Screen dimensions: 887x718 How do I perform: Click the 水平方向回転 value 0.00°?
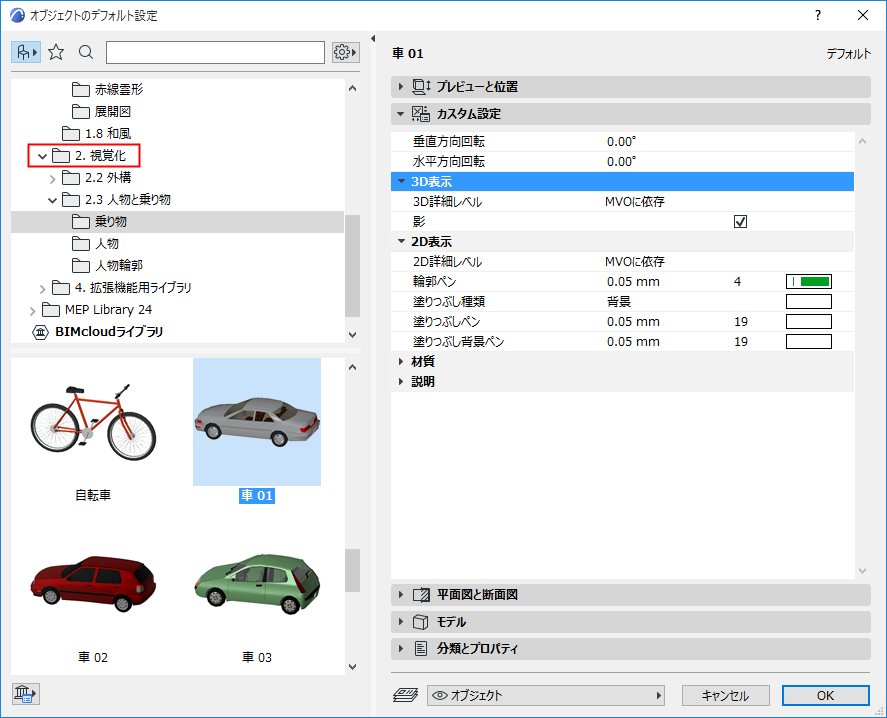tap(621, 161)
